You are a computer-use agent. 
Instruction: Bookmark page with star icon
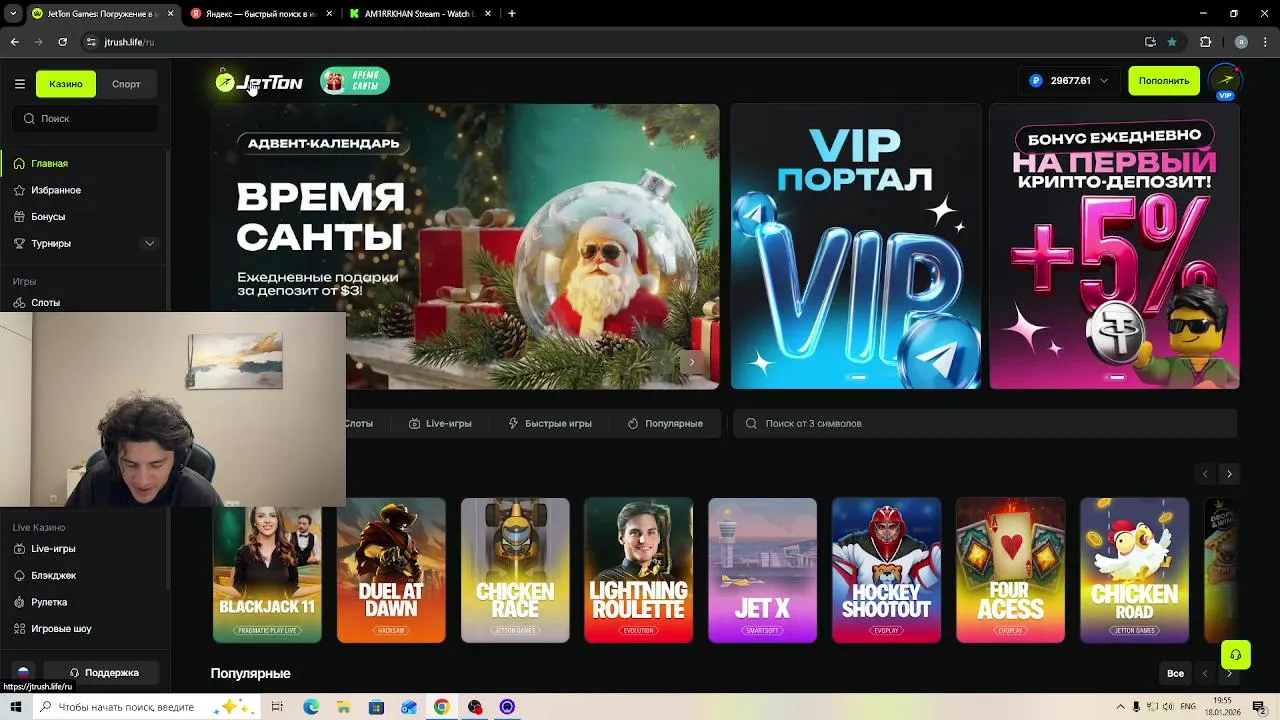[x=1172, y=42]
